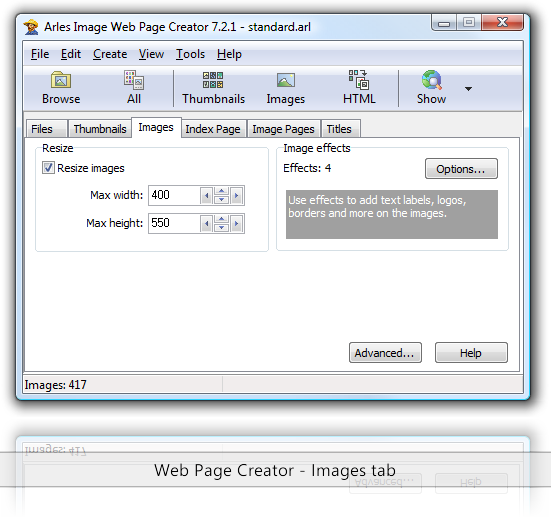Screen dimensions: 551x518
Task: Click the Advanced... button
Action: click(x=385, y=352)
